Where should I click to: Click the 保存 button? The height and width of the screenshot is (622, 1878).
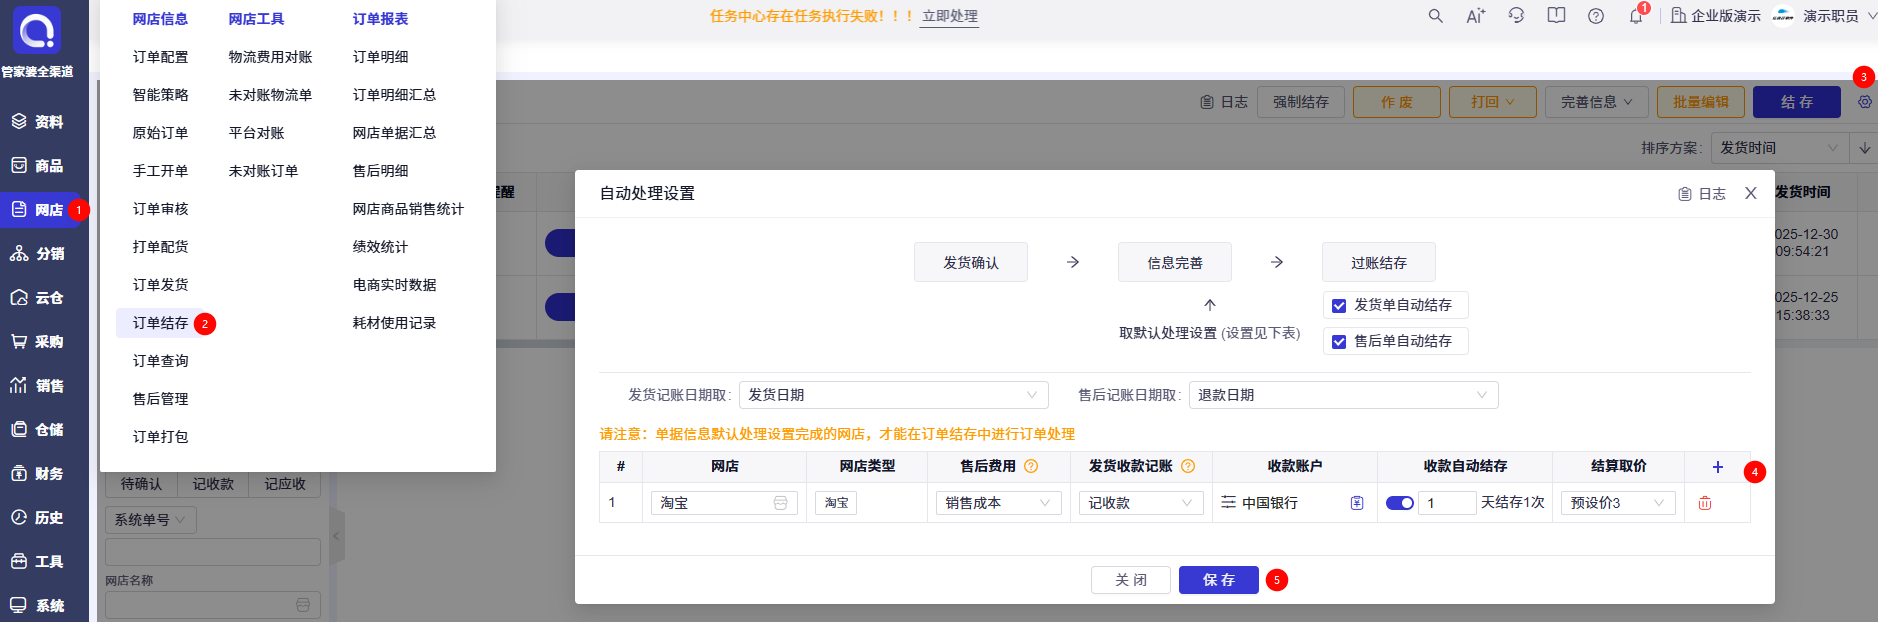coord(1218,580)
